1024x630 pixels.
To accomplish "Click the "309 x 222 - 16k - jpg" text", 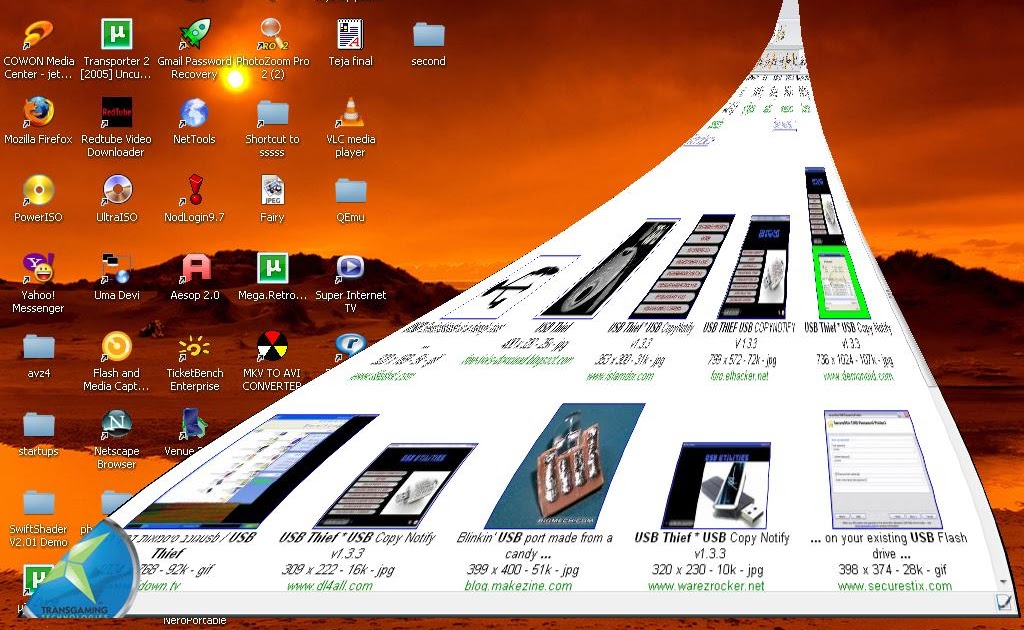I will pos(338,569).
